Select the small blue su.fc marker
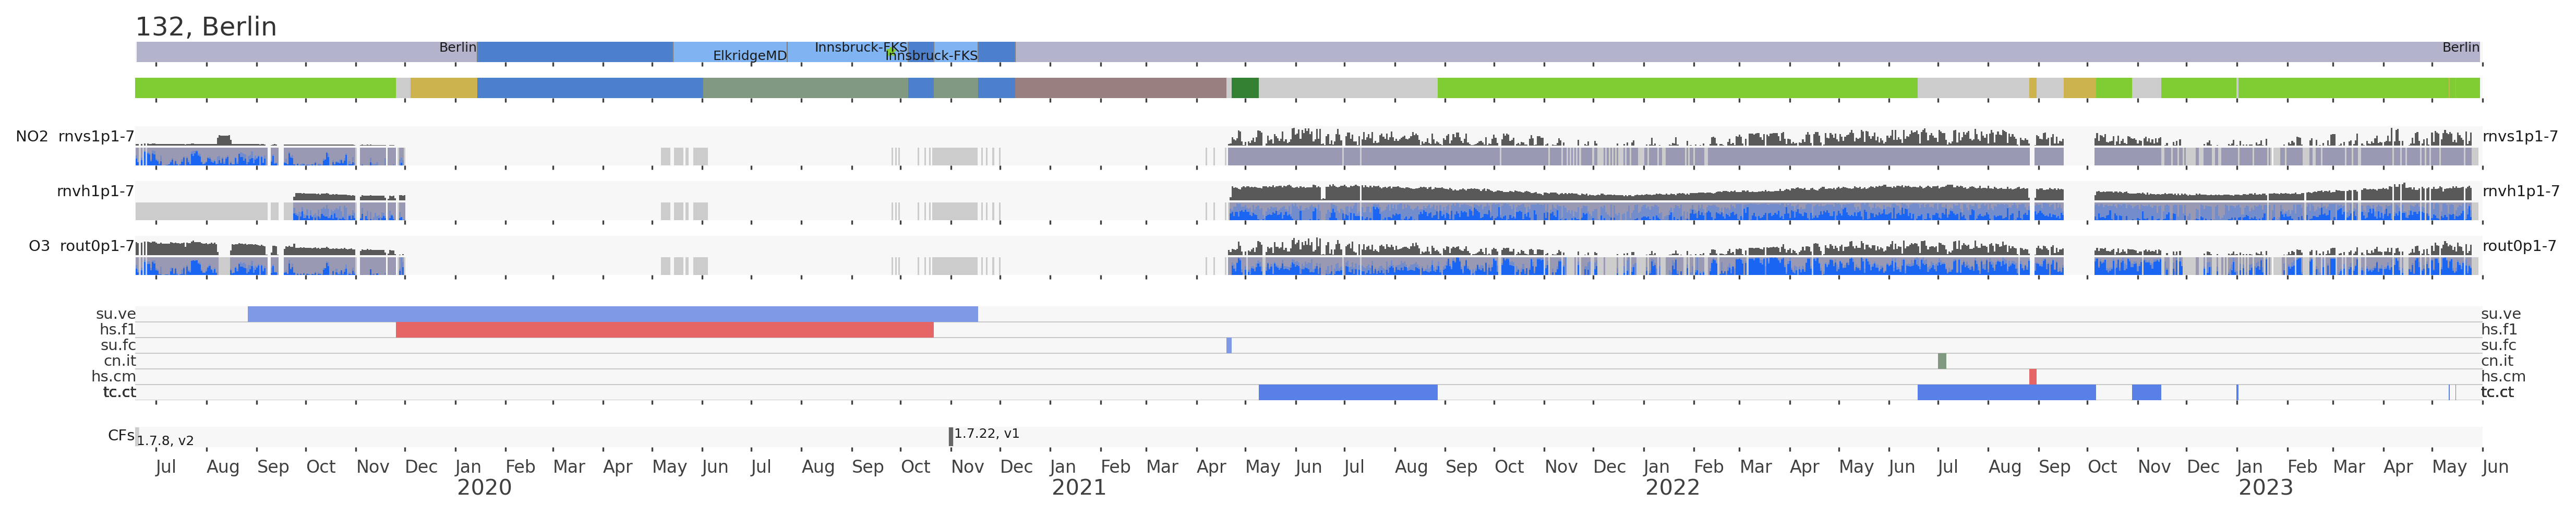Screen dimensions: 2576x515 coord(1229,346)
